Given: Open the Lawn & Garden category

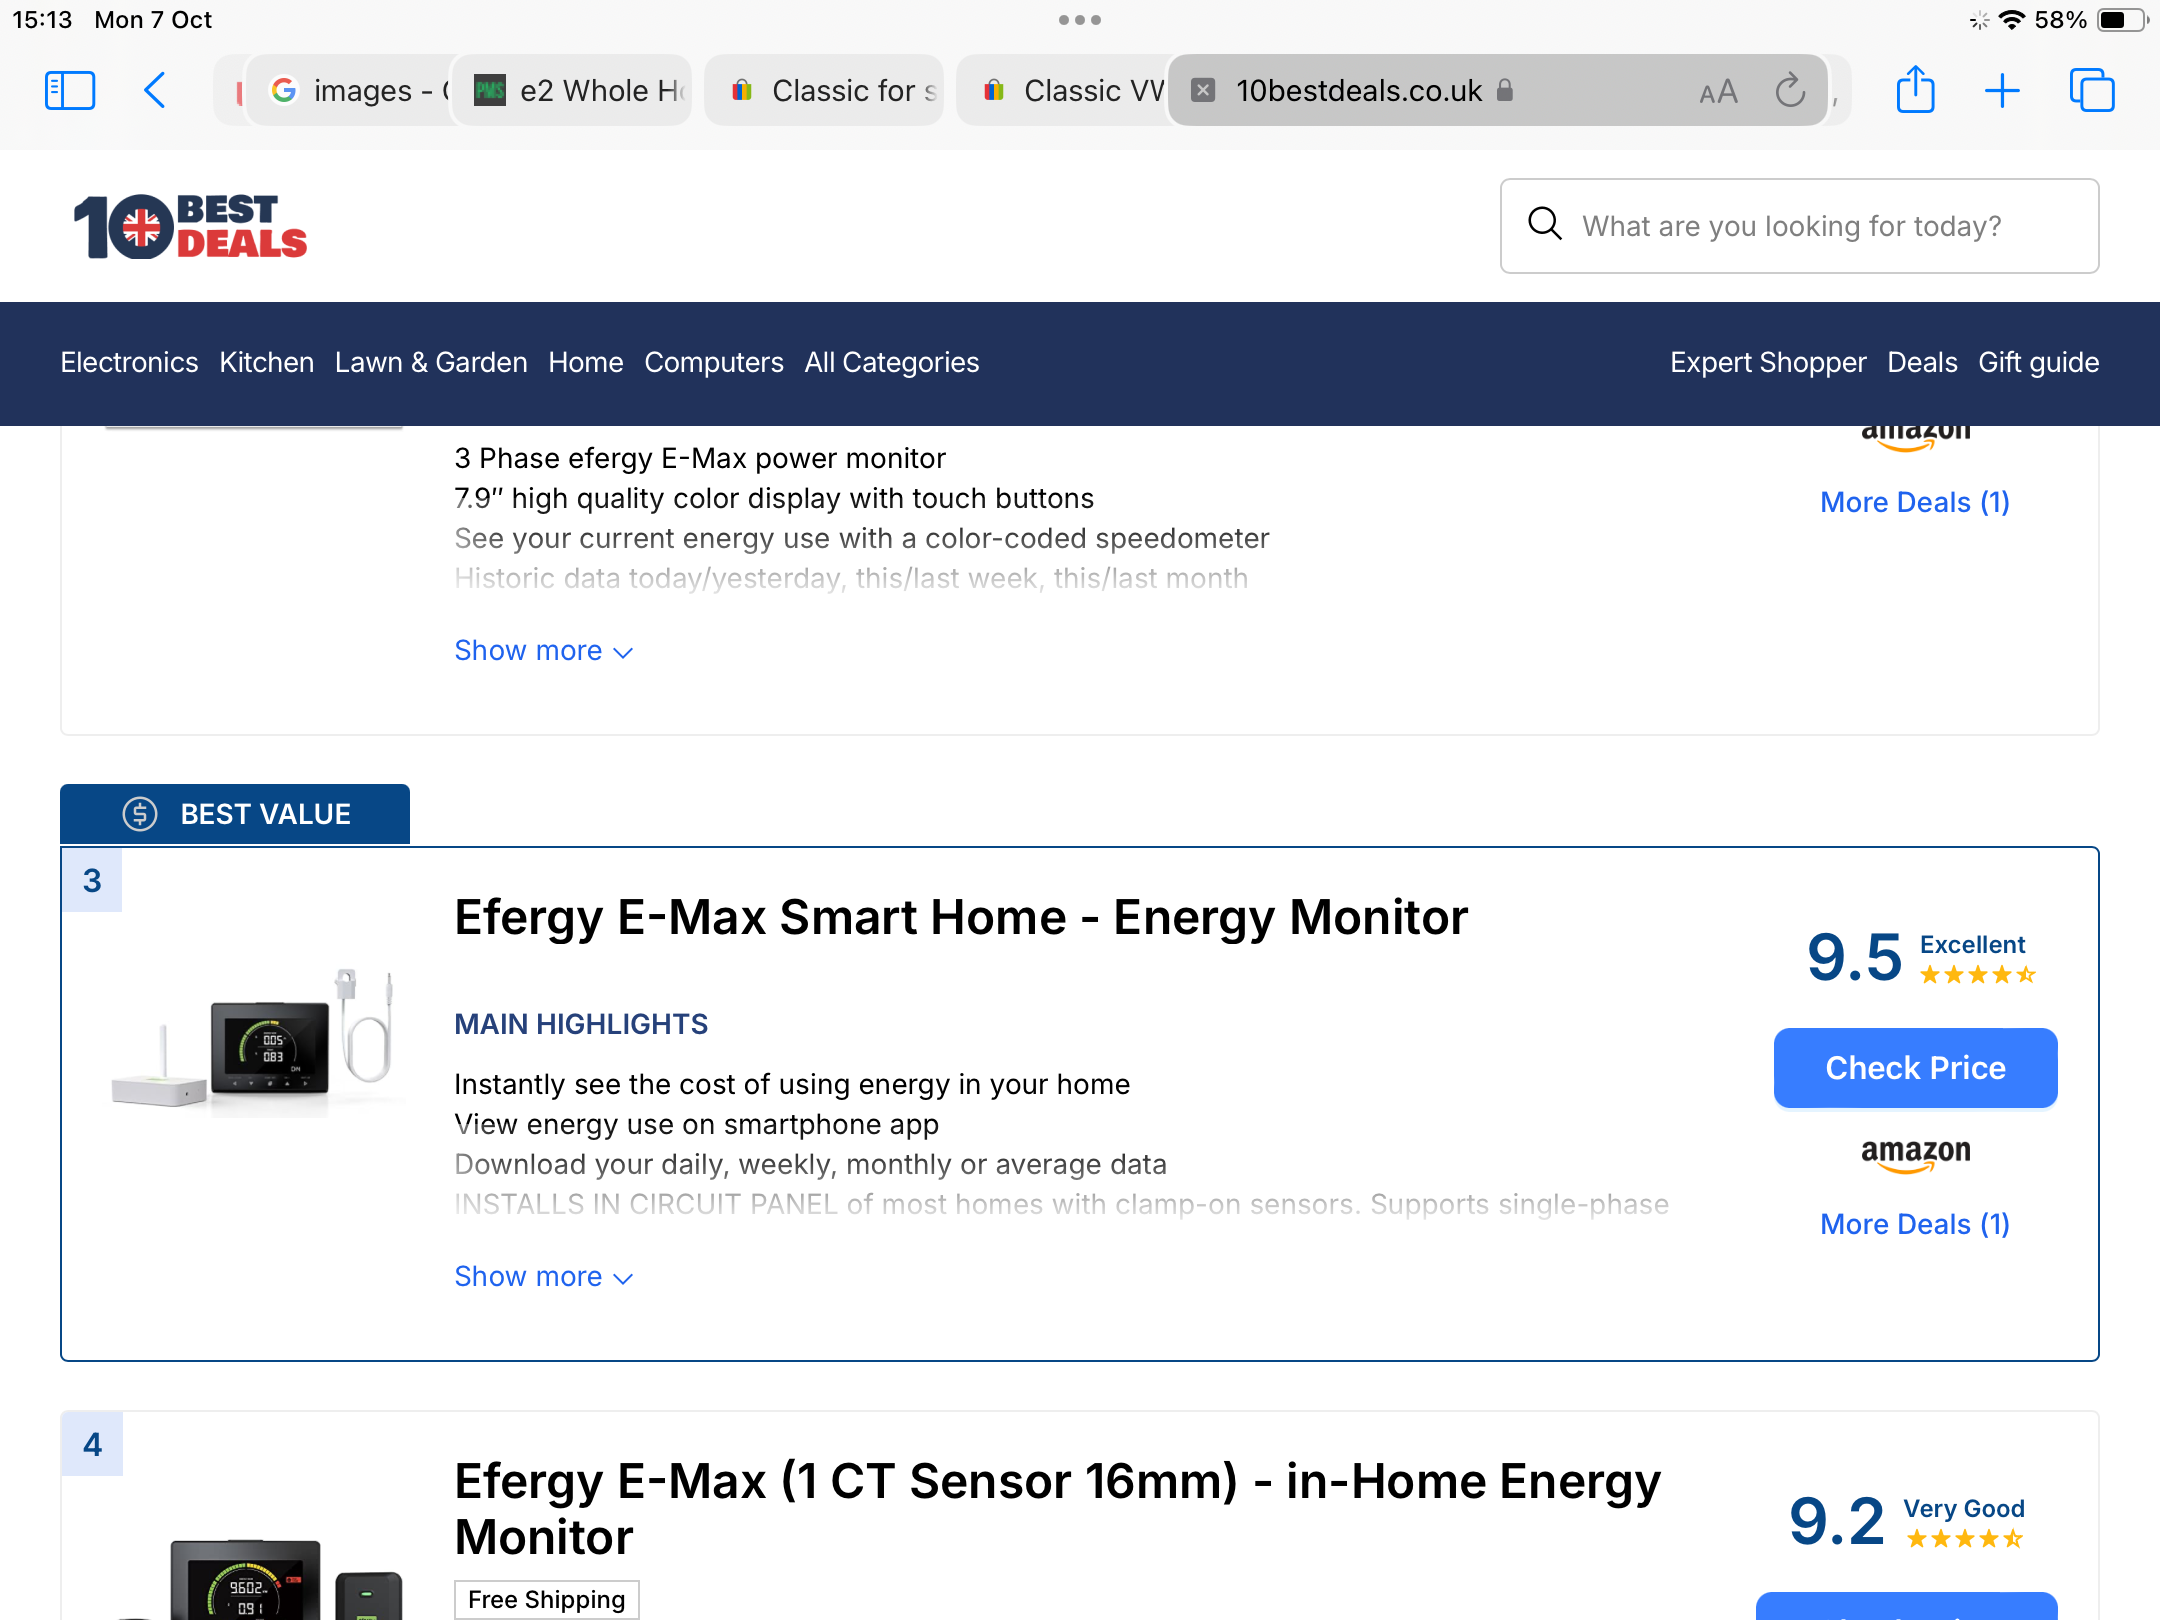Looking at the screenshot, I should pyautogui.click(x=431, y=362).
